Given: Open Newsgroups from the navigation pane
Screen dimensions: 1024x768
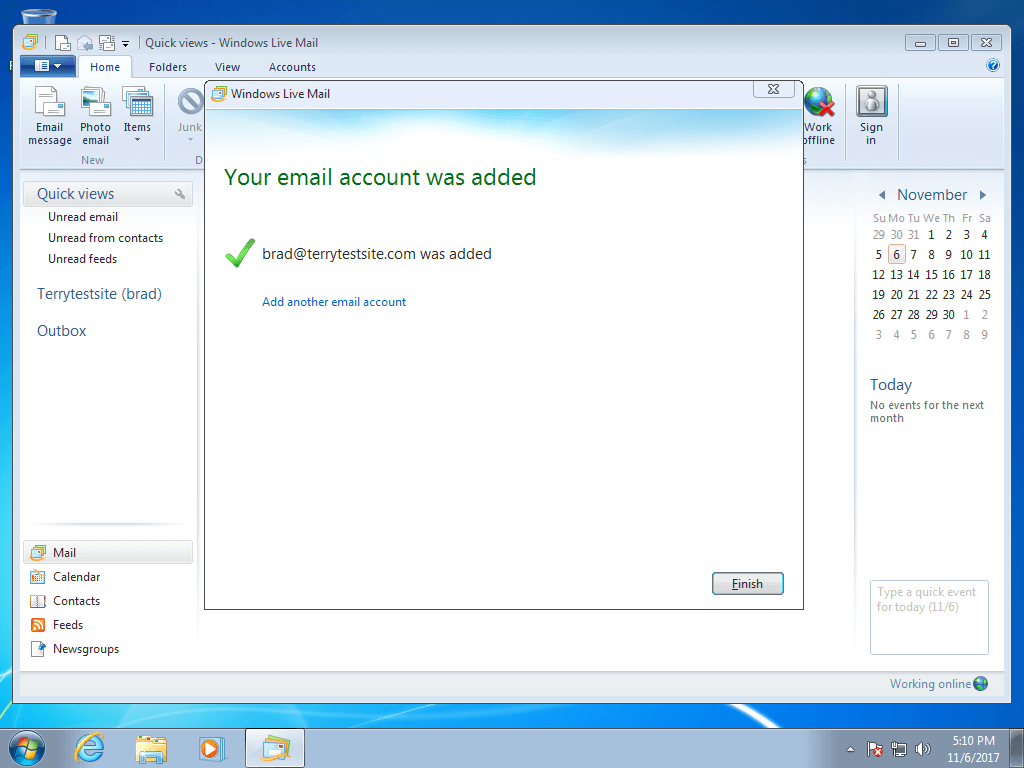Looking at the screenshot, I should pyautogui.click(x=86, y=649).
